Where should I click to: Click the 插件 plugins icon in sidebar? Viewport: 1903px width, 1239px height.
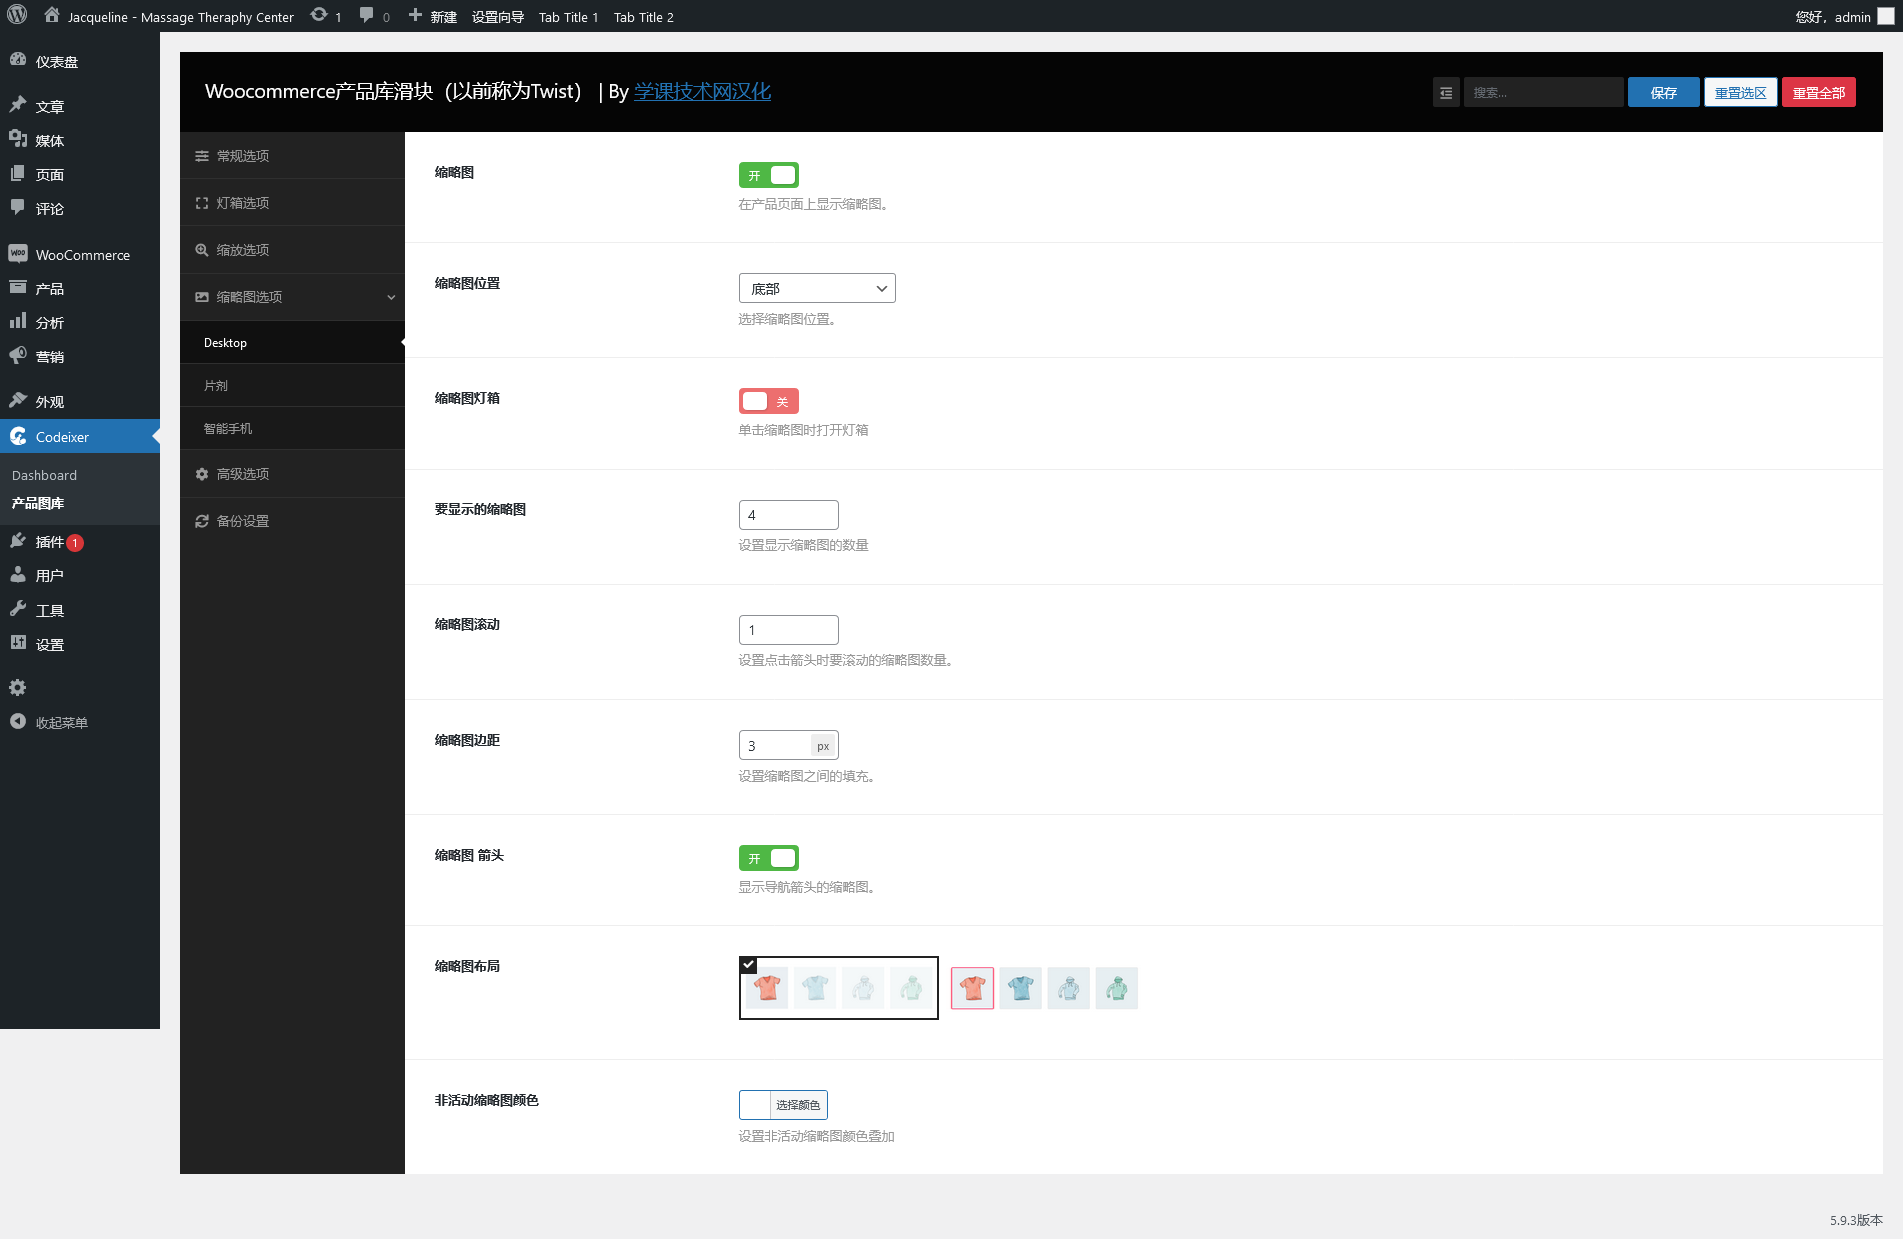click(18, 541)
